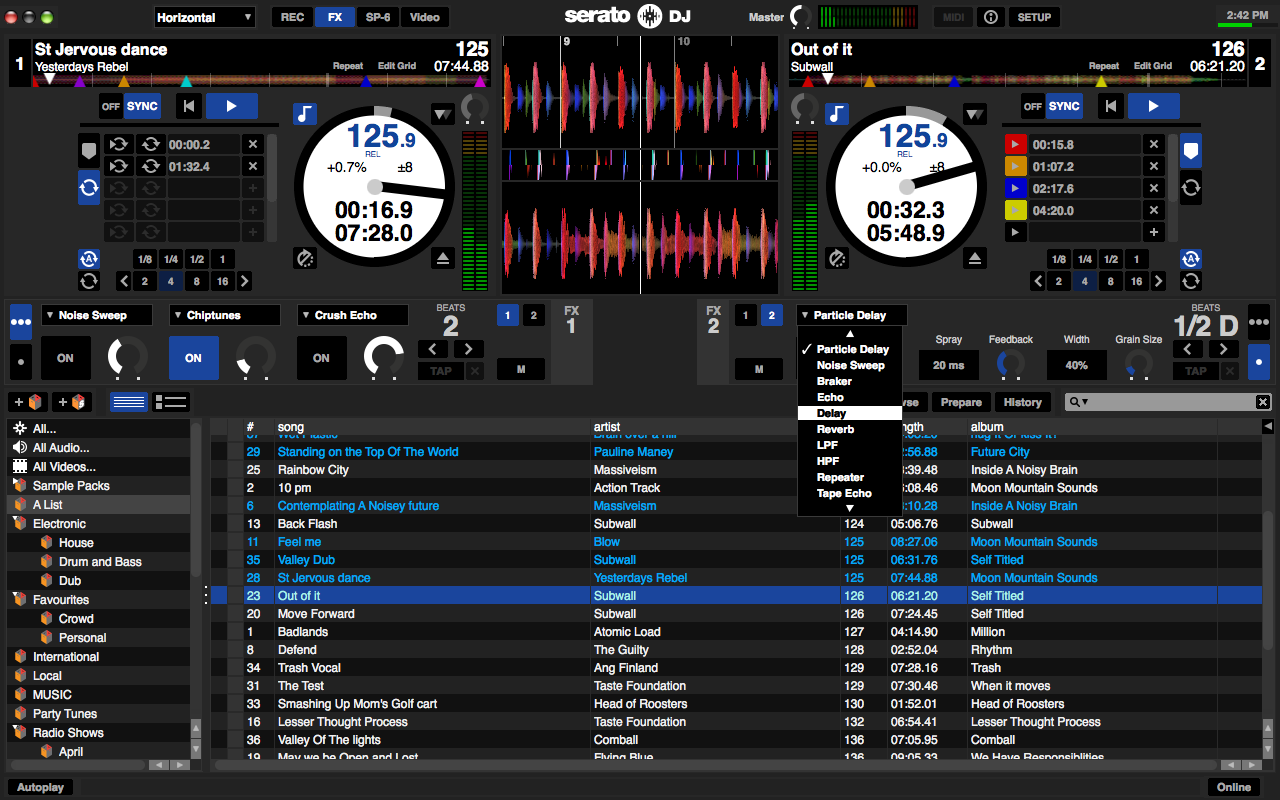
Task: Click the Prepare panel button
Action: 961,402
